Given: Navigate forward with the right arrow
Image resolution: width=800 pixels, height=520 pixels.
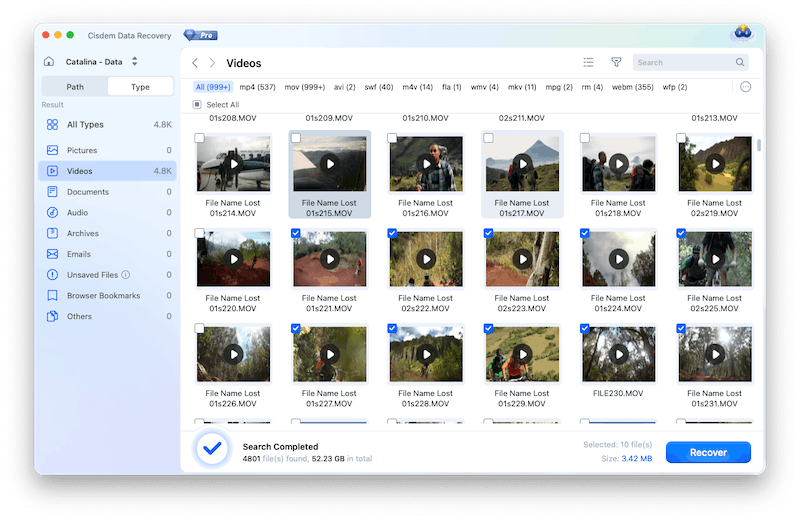Looking at the screenshot, I should [x=212, y=63].
